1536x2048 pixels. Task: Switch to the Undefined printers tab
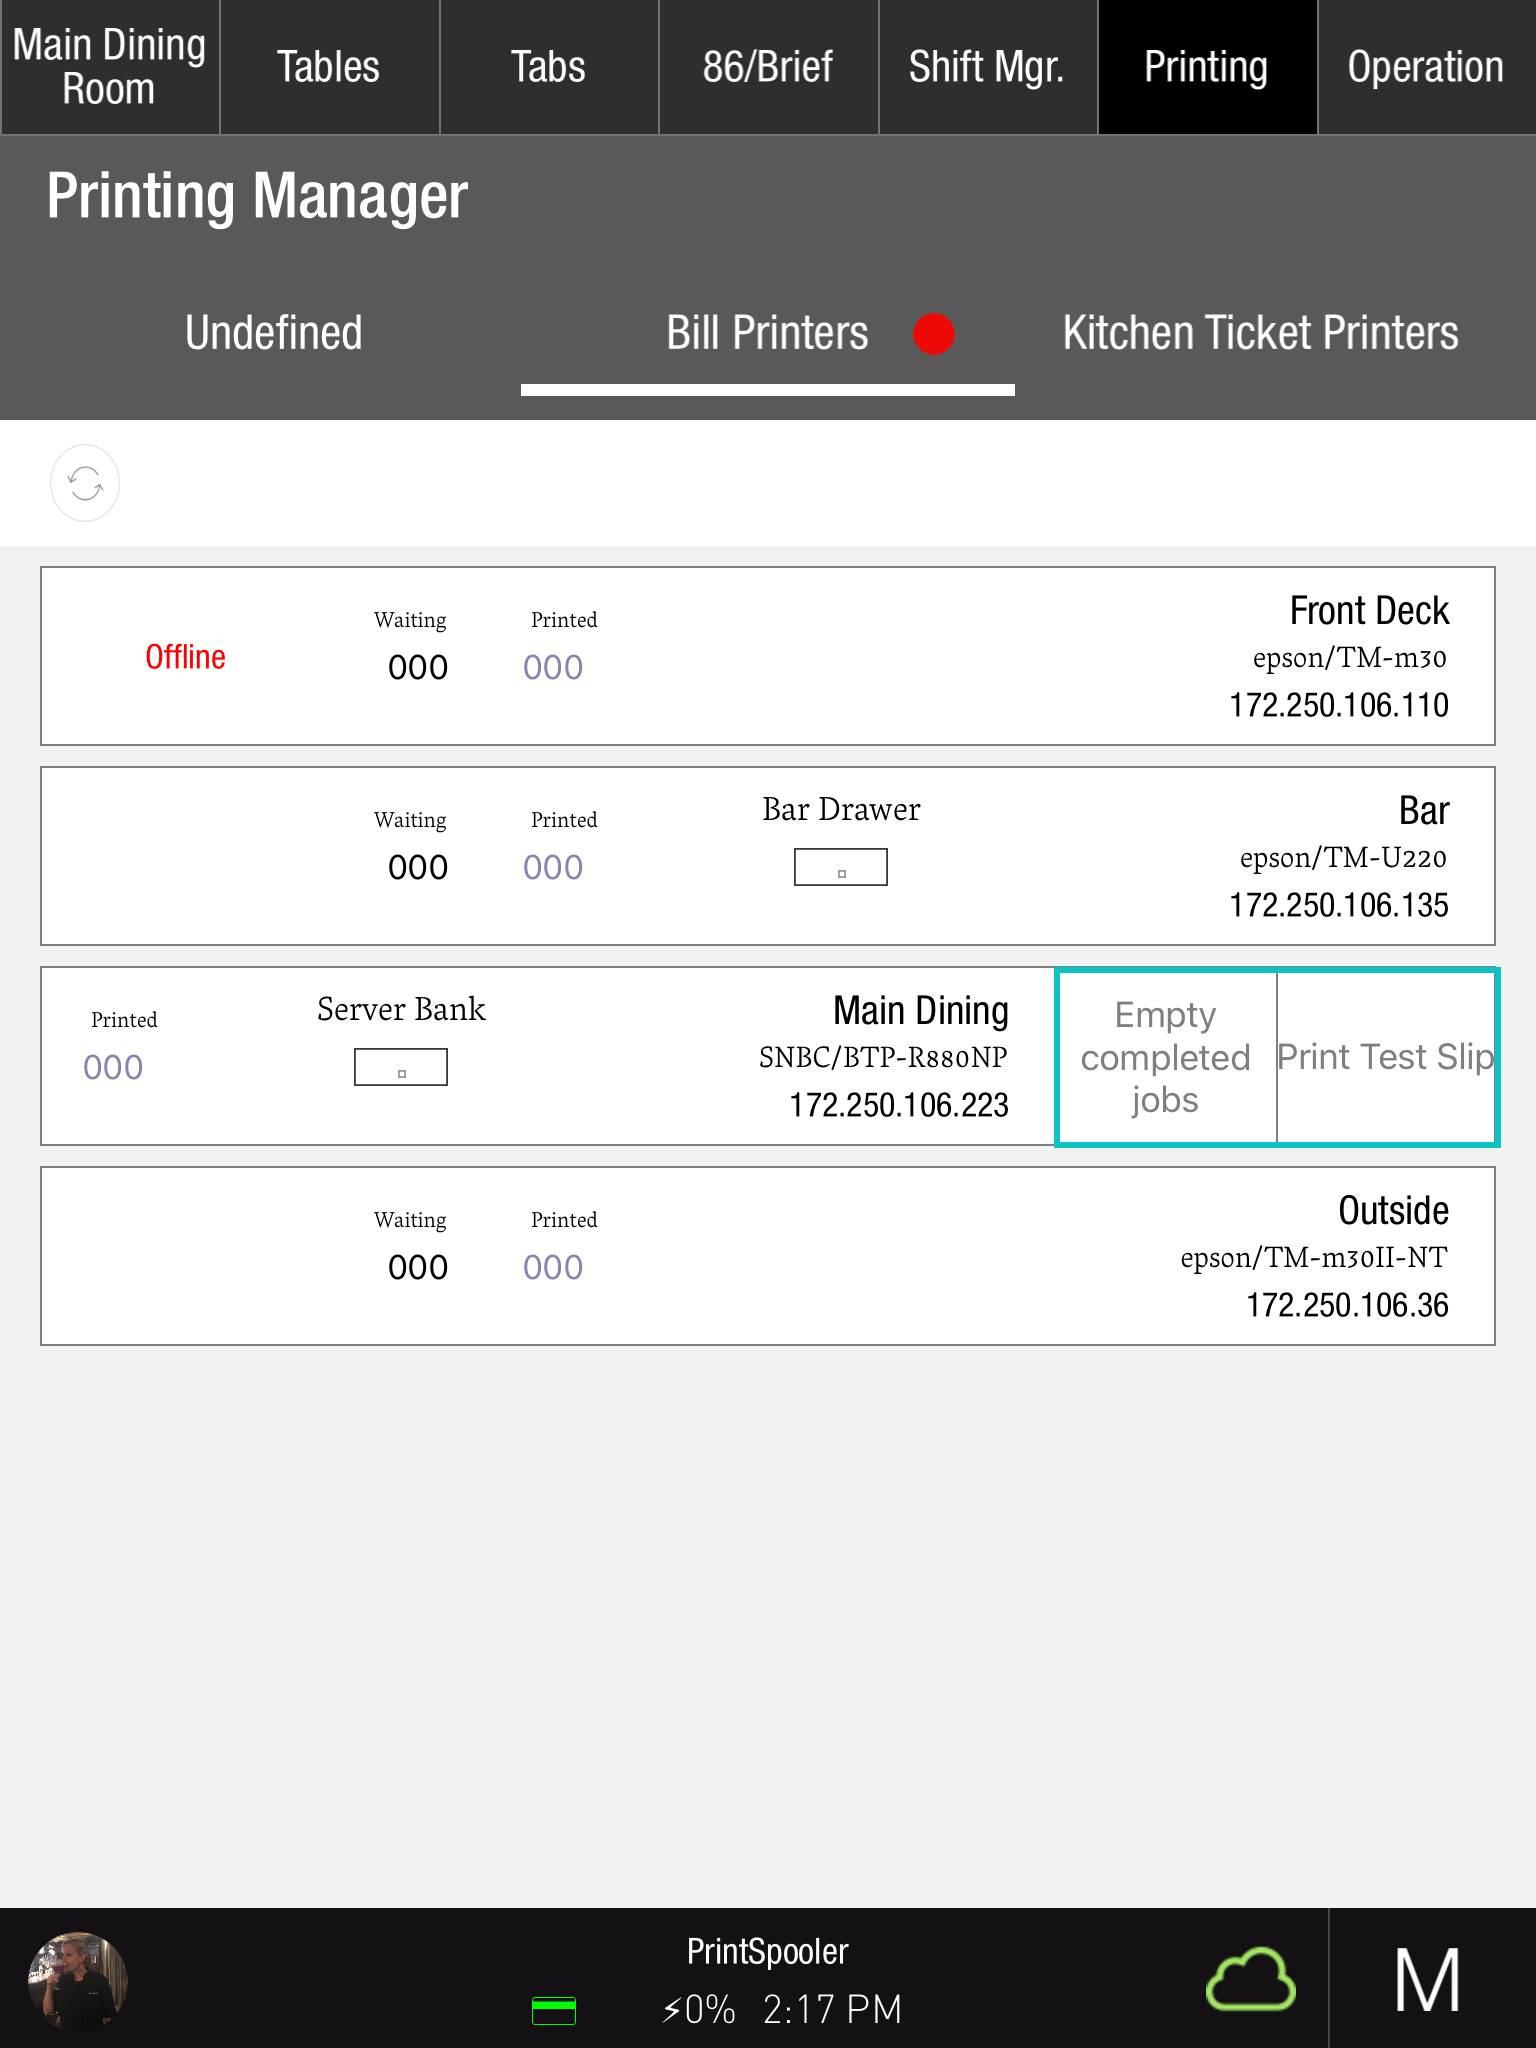click(273, 334)
